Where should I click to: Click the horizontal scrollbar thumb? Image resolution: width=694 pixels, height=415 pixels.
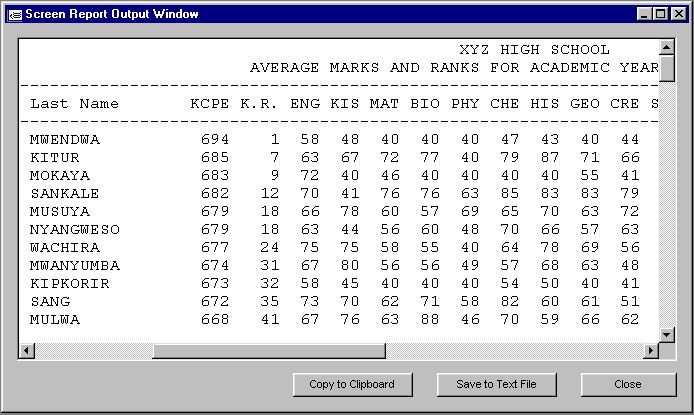tap(268, 351)
